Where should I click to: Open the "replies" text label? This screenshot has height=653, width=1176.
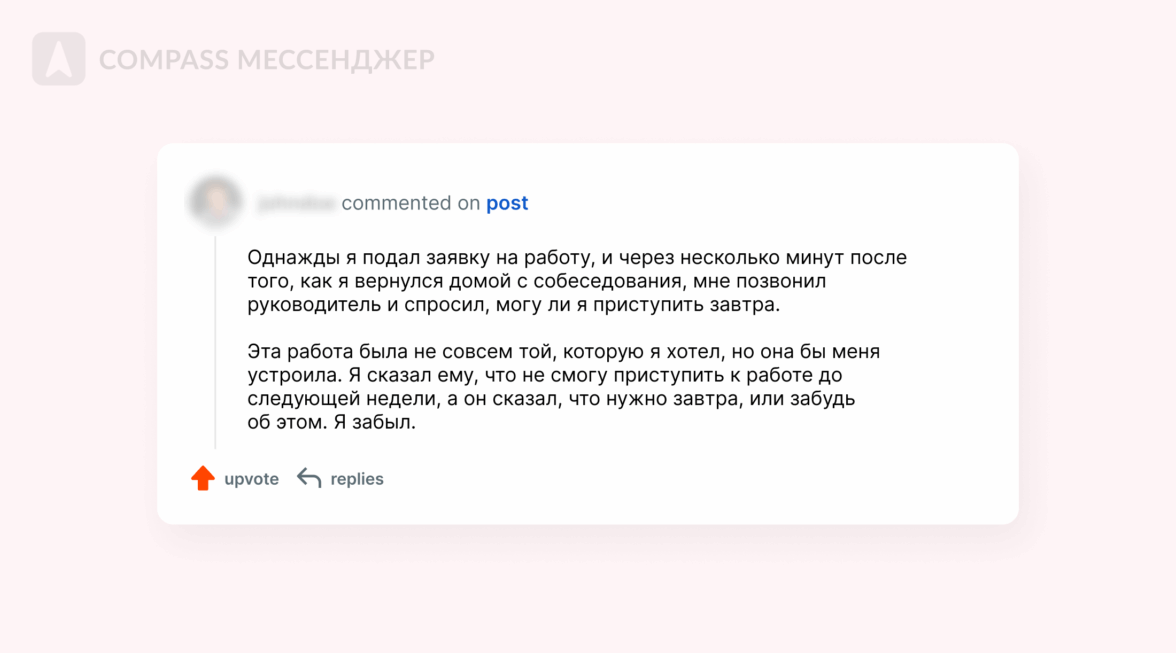pos(357,479)
